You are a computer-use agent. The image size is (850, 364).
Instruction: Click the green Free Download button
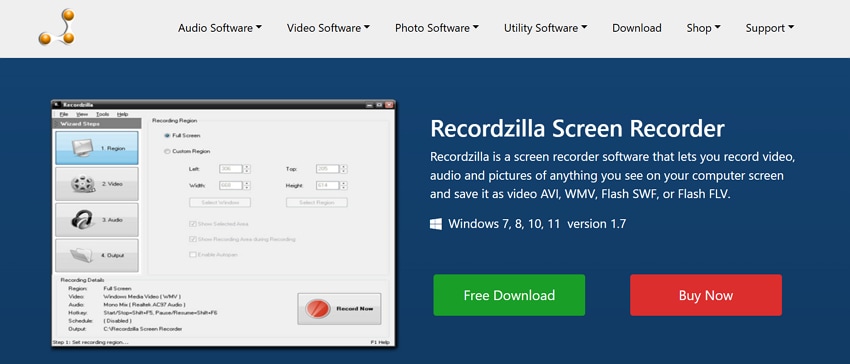click(509, 295)
